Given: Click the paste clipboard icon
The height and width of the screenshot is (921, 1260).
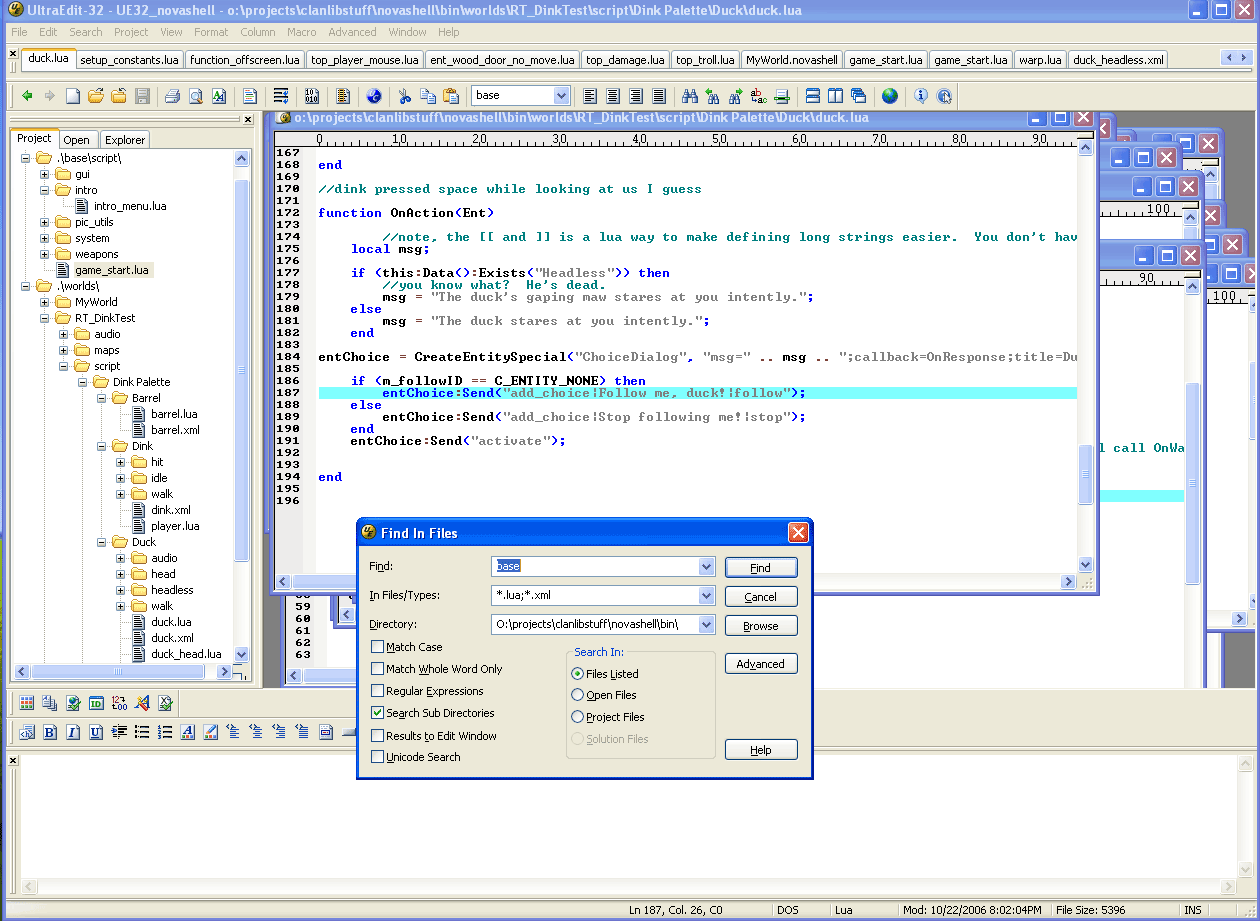Looking at the screenshot, I should [x=450, y=96].
